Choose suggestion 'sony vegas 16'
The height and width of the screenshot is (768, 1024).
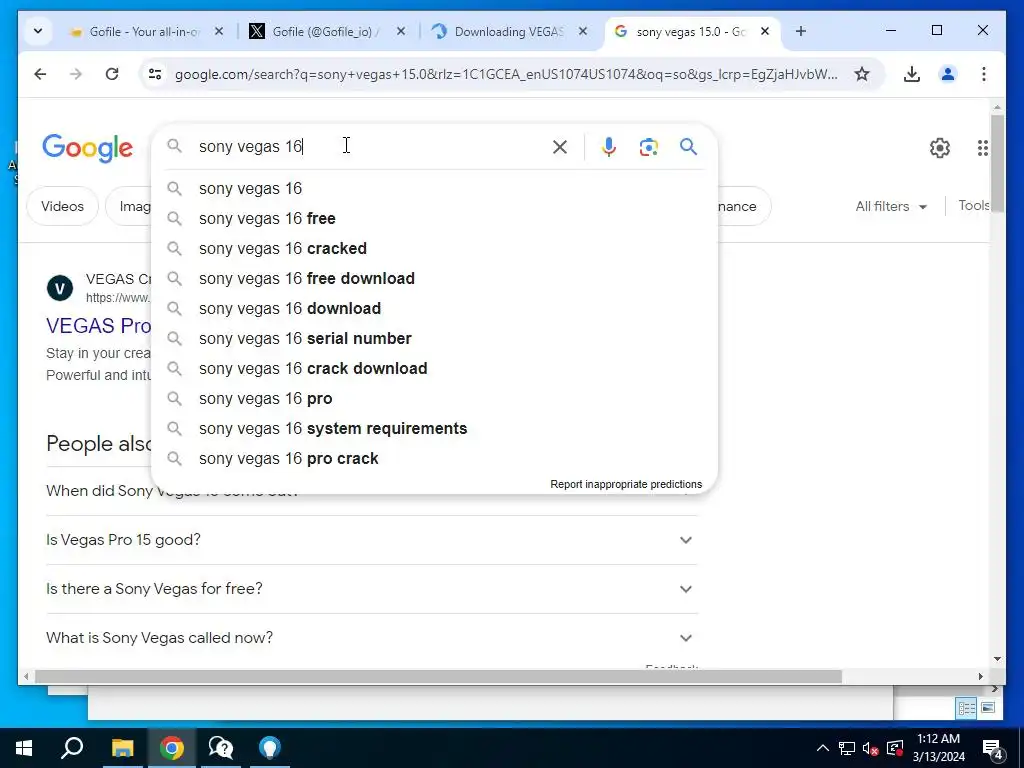434,189
